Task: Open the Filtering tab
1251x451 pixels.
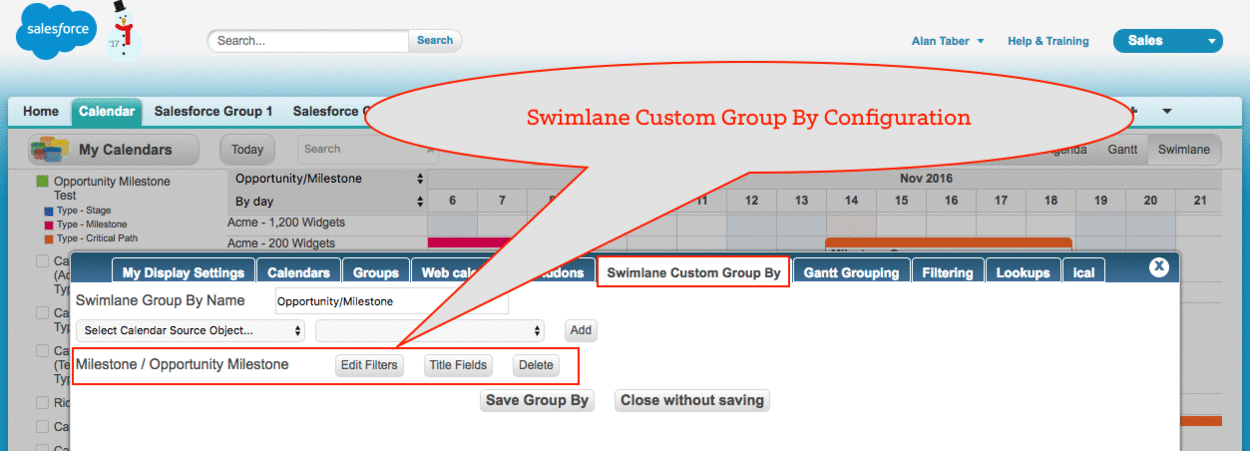Action: 947,272
